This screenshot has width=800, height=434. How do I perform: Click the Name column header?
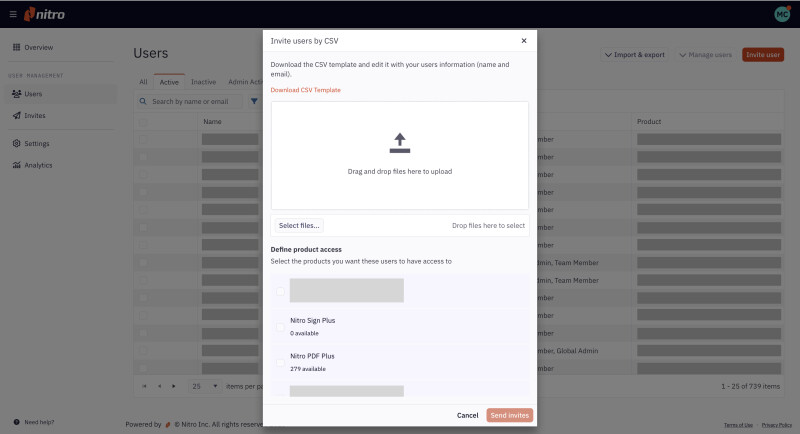pyautogui.click(x=212, y=121)
